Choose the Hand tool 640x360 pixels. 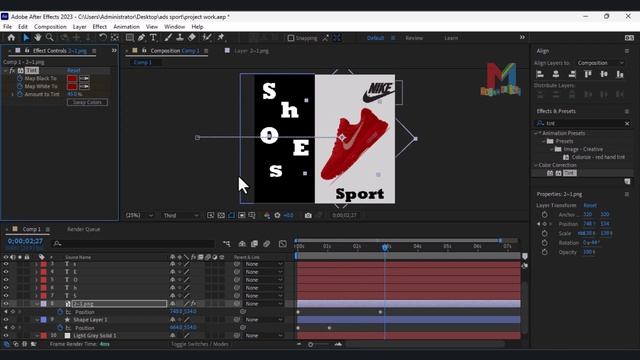[x=38, y=38]
